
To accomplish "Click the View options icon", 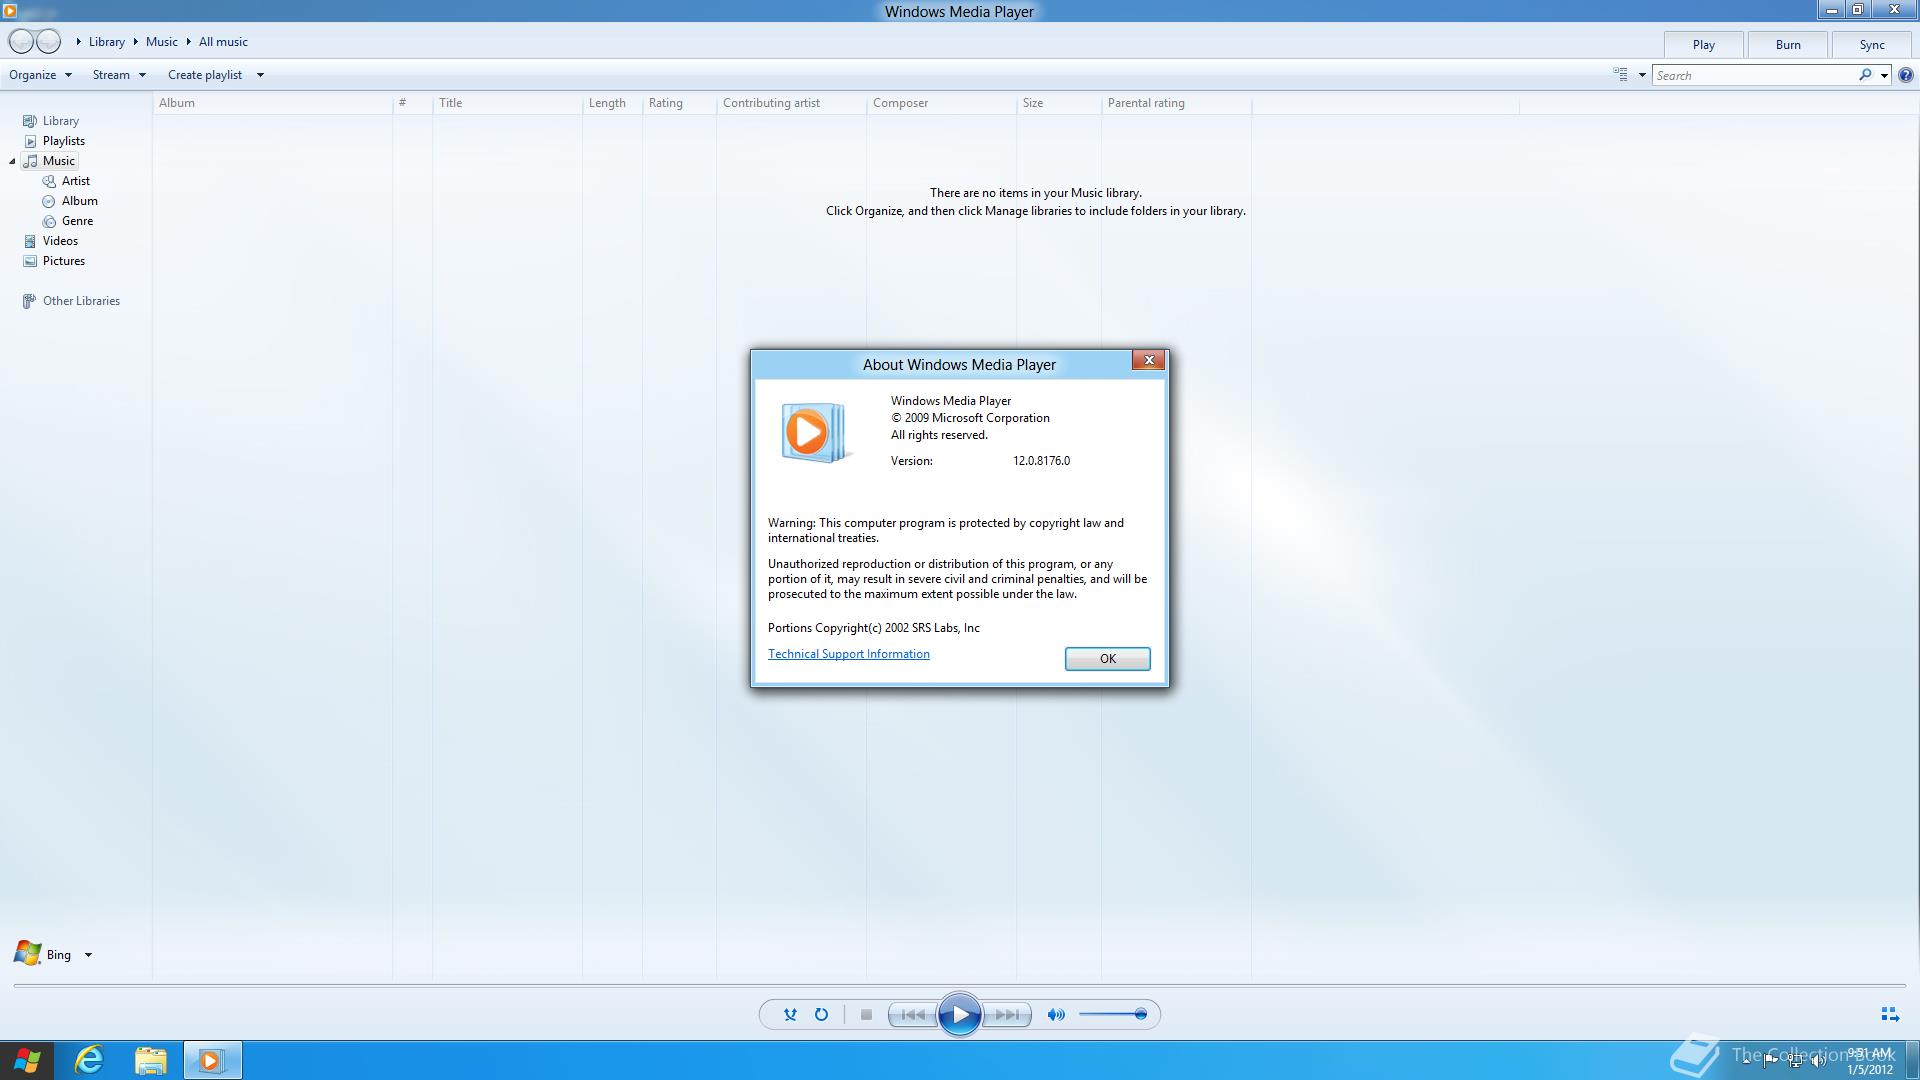I will pos(1620,75).
